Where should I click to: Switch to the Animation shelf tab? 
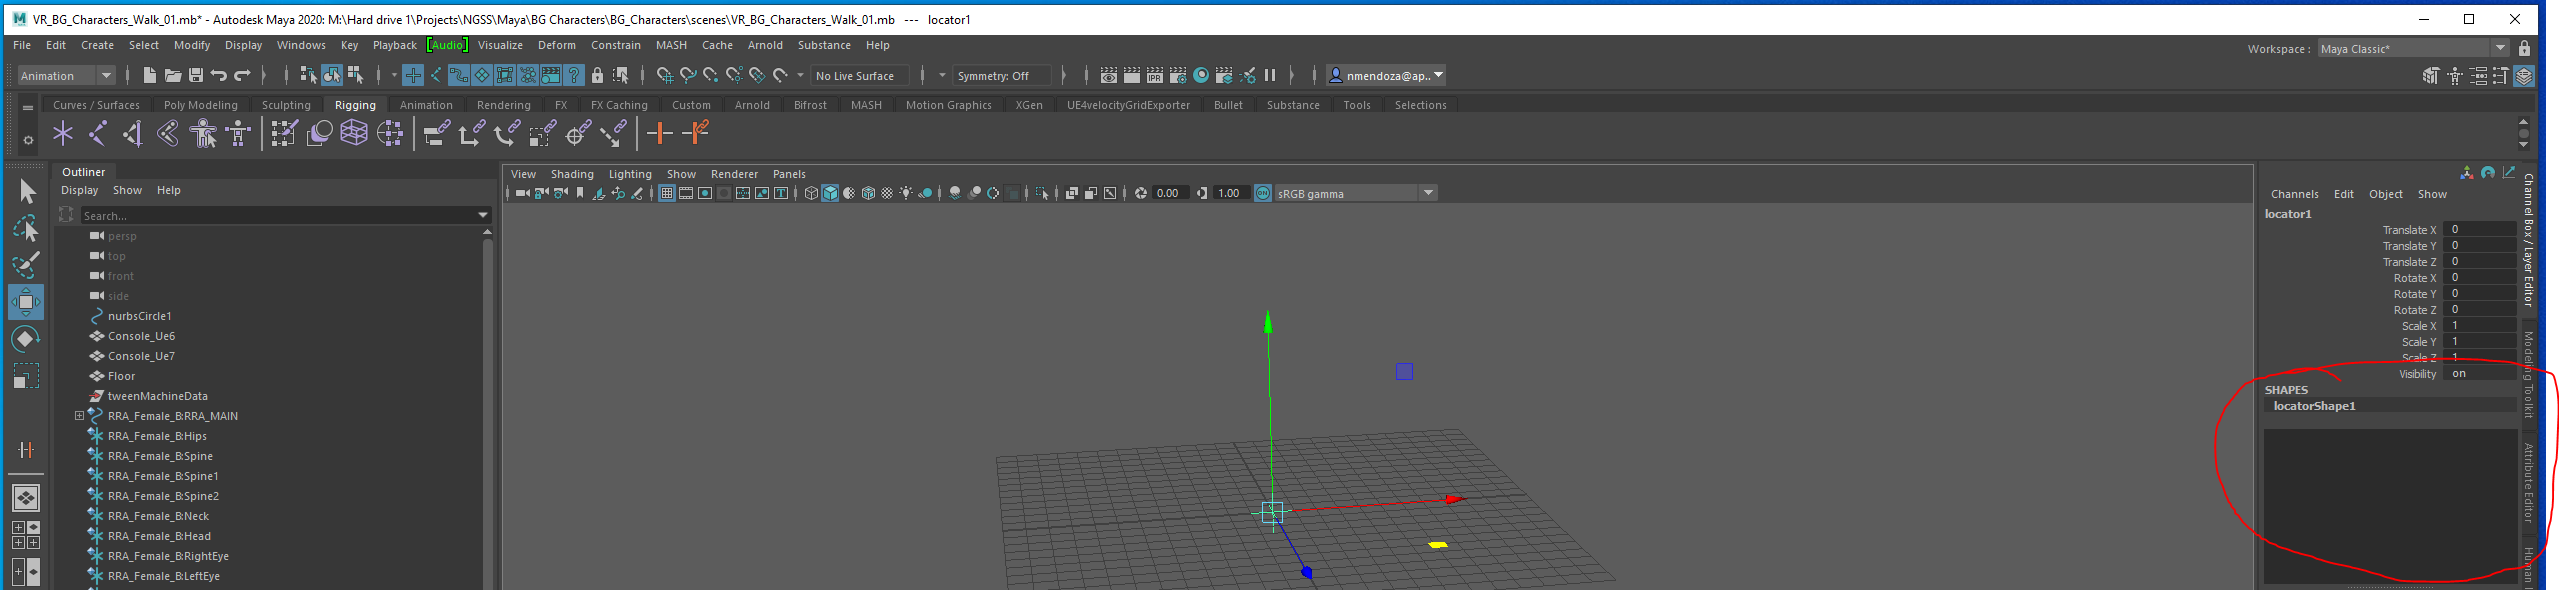426,105
